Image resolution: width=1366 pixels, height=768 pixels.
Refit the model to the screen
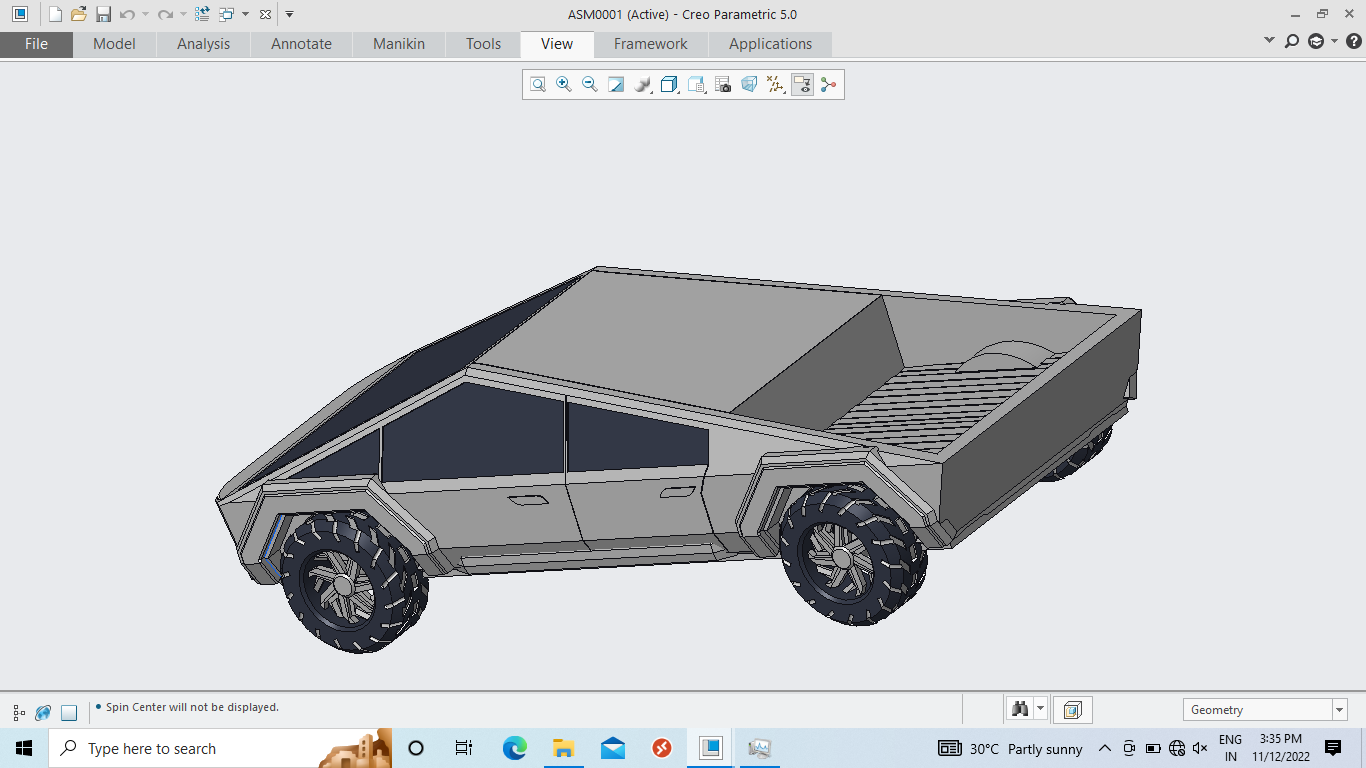click(538, 85)
